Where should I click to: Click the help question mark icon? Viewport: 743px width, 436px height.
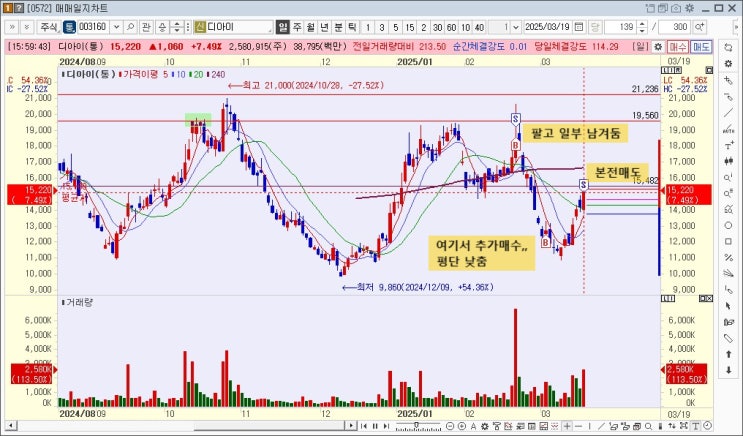tap(18, 8)
